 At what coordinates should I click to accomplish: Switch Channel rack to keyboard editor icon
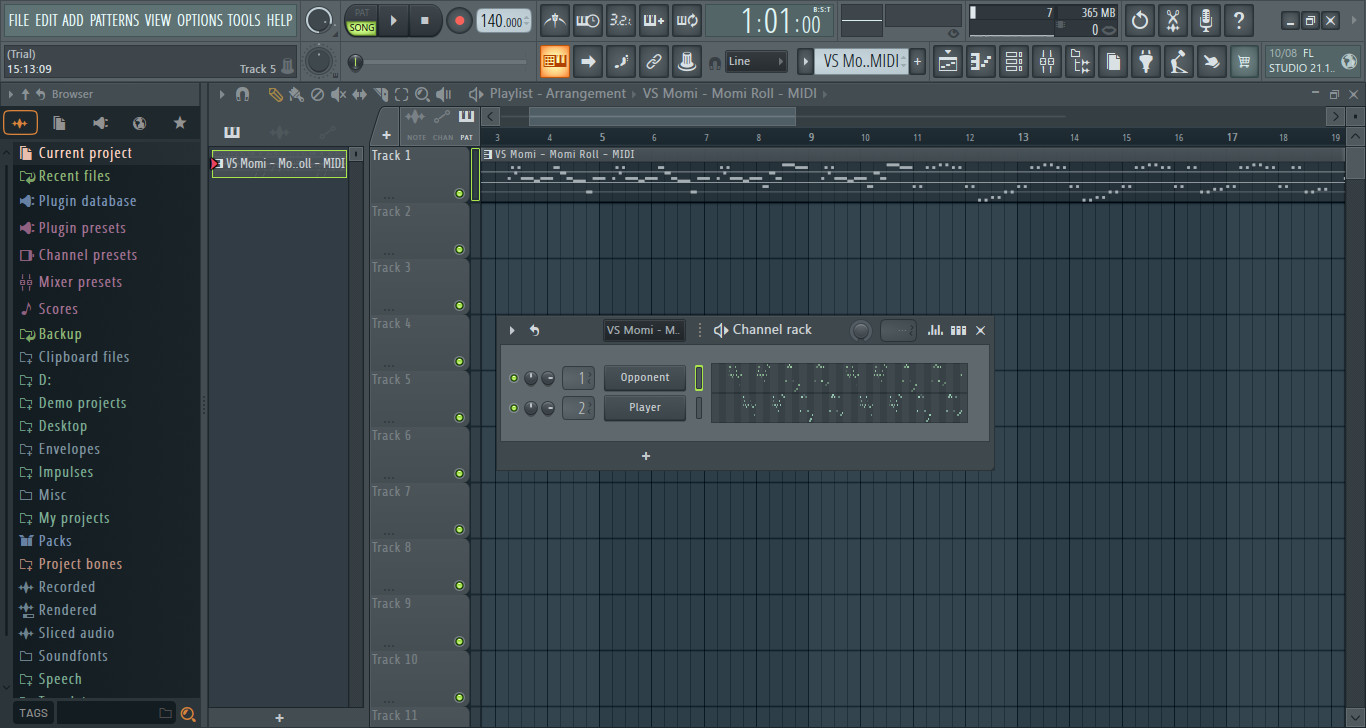958,330
